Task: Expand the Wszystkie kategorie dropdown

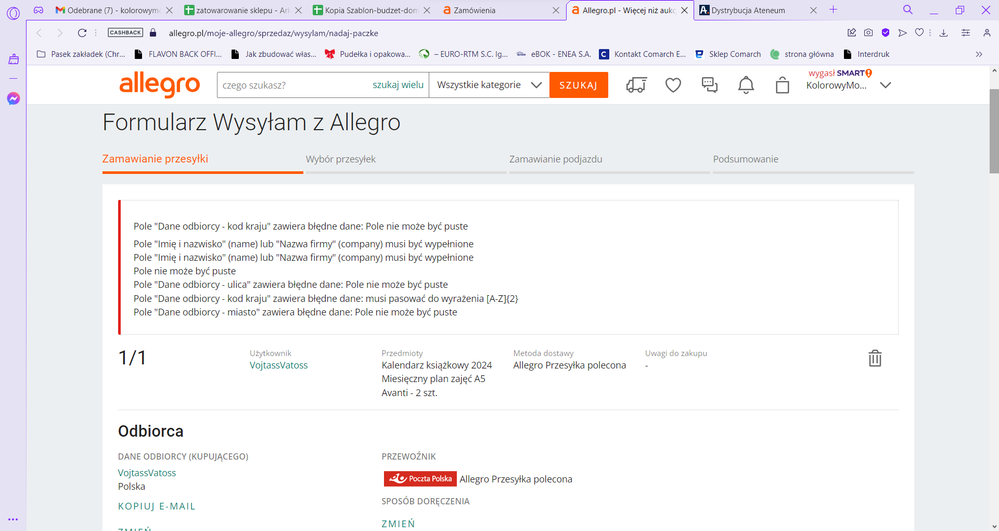Action: click(489, 85)
